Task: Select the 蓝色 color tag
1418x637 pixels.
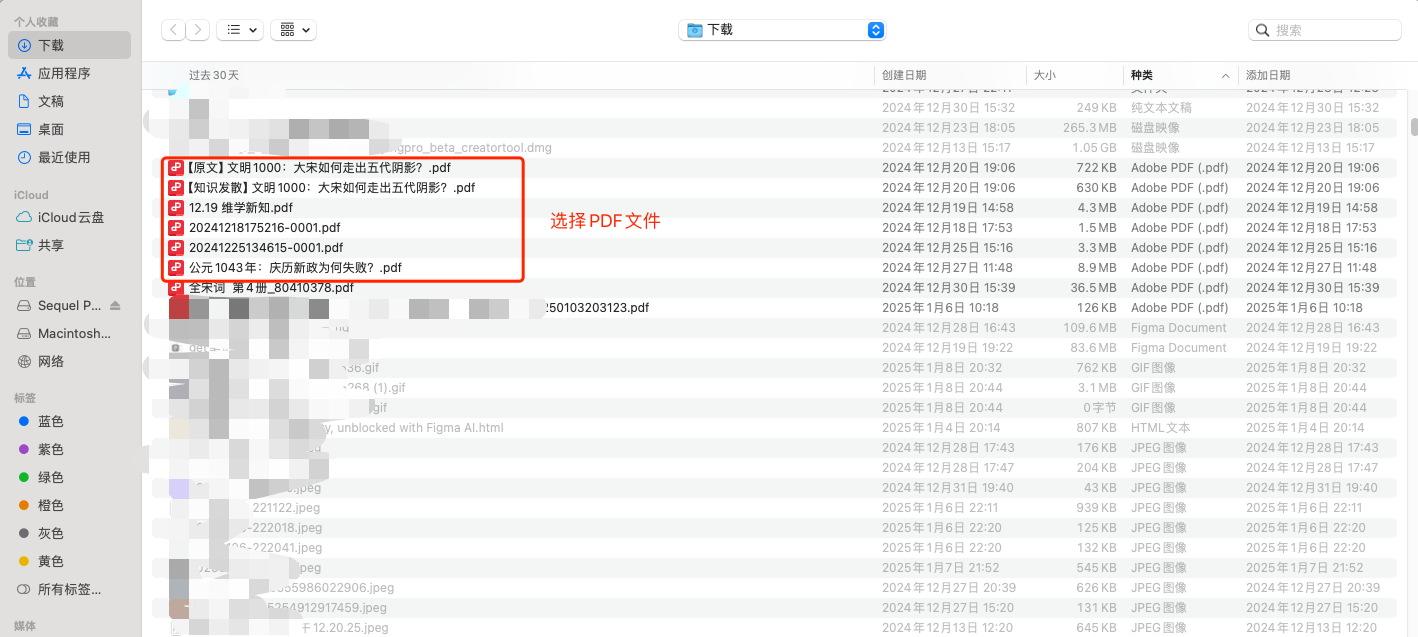Action: click(x=51, y=421)
